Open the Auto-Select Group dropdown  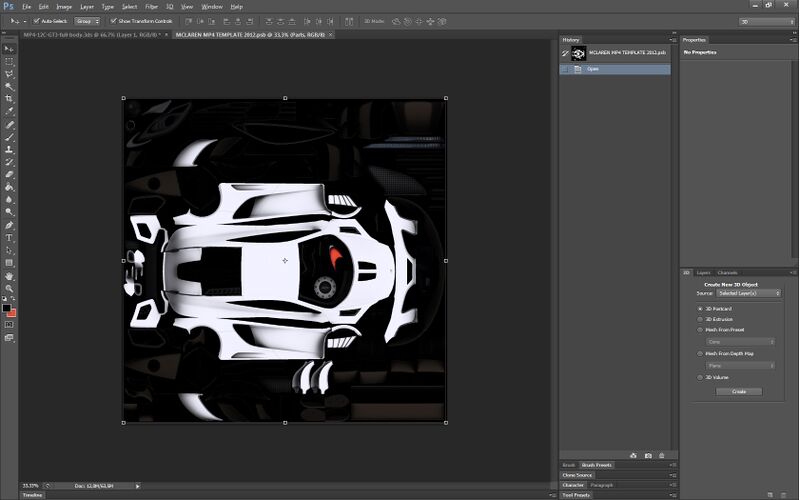click(87, 20)
